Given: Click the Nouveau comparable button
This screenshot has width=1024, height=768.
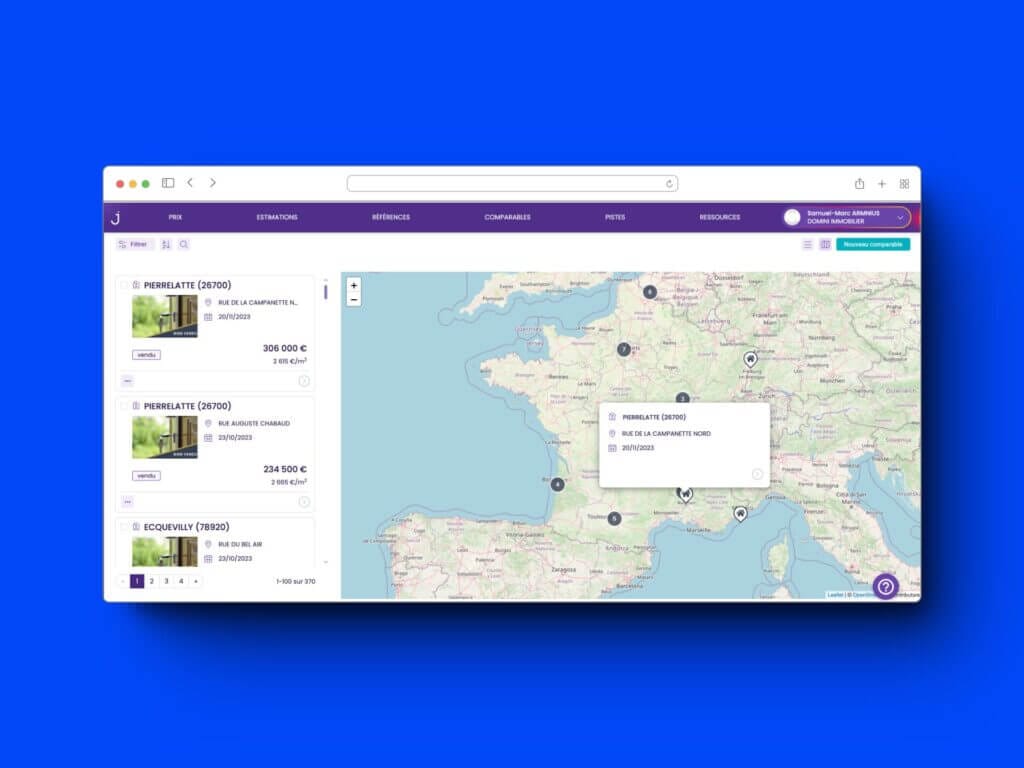Looking at the screenshot, I should pos(873,244).
